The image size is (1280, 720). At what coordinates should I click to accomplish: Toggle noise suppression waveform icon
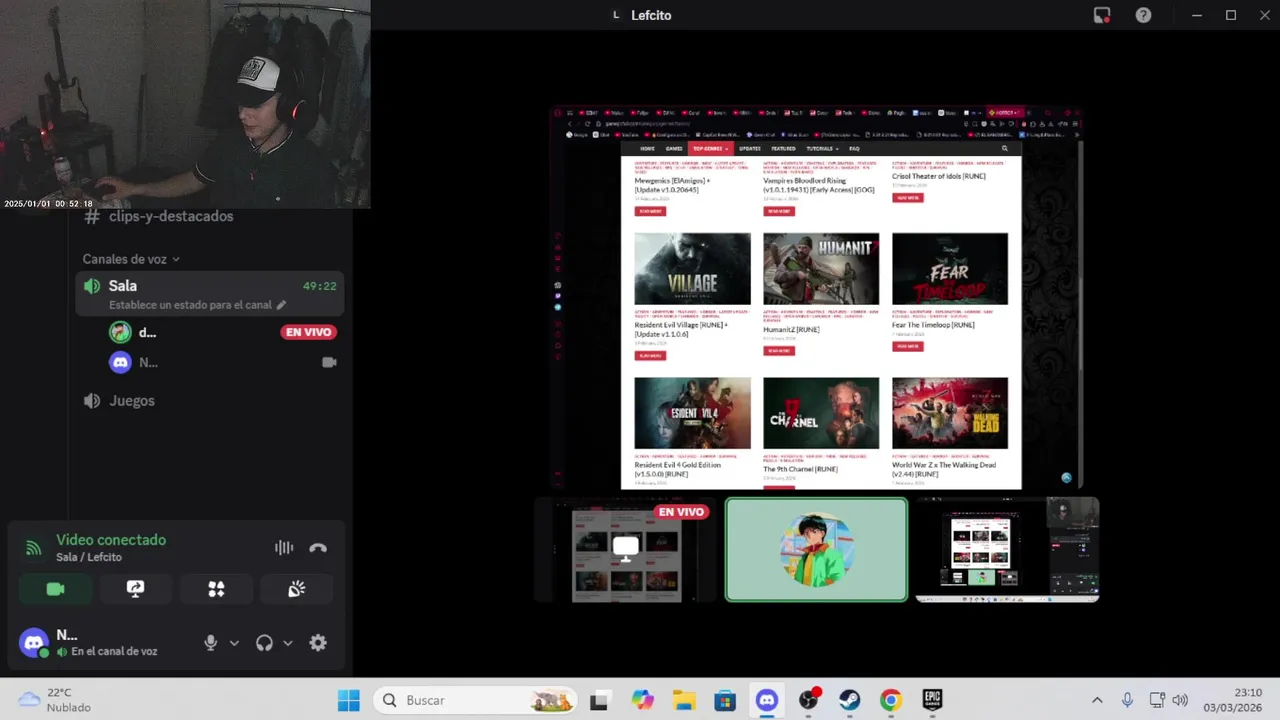(284, 548)
